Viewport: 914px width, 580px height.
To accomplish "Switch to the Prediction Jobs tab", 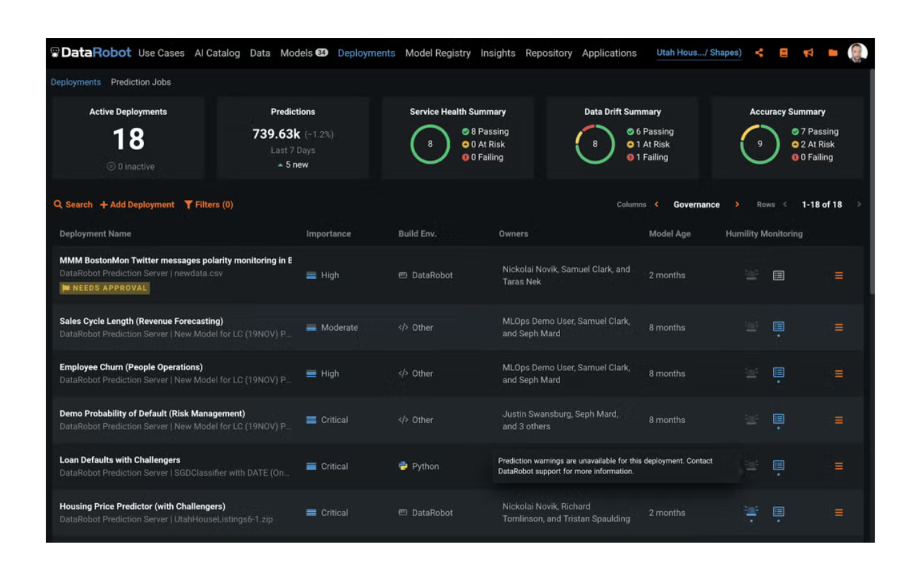I will pyautogui.click(x=140, y=82).
